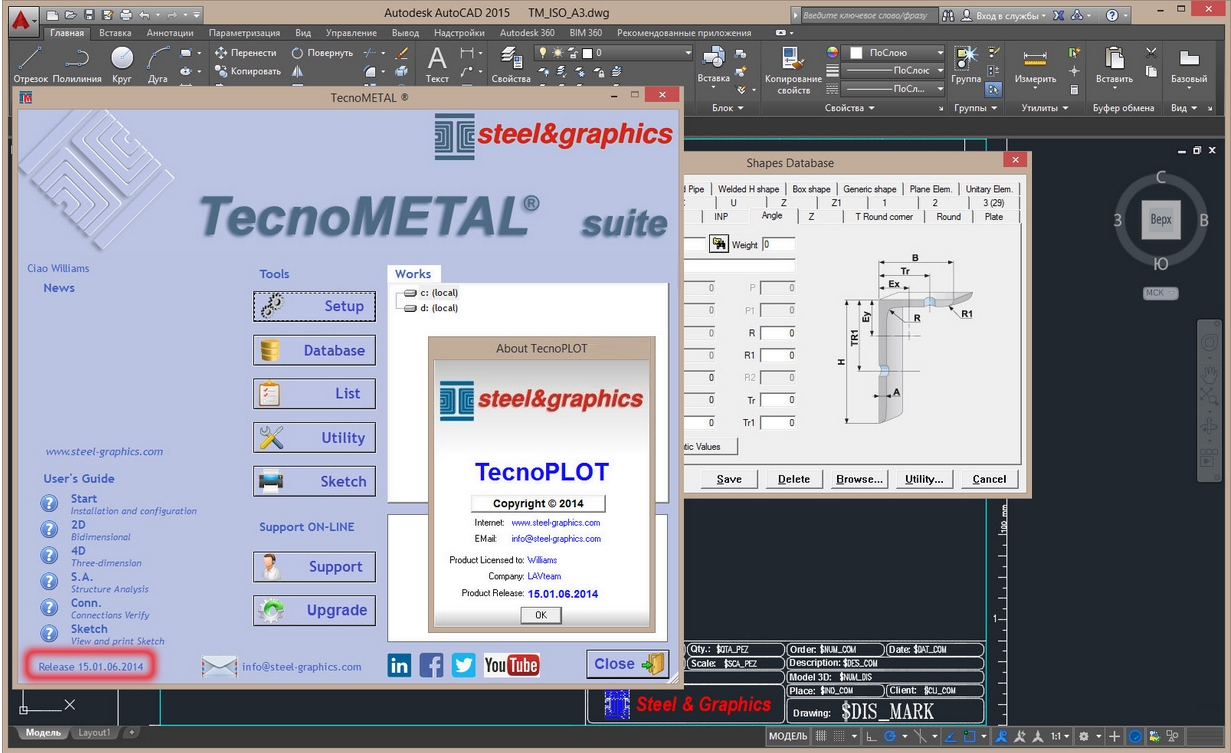Switch to the Вставка ribbon tab
This screenshot has height=753, width=1231.
[x=115, y=33]
